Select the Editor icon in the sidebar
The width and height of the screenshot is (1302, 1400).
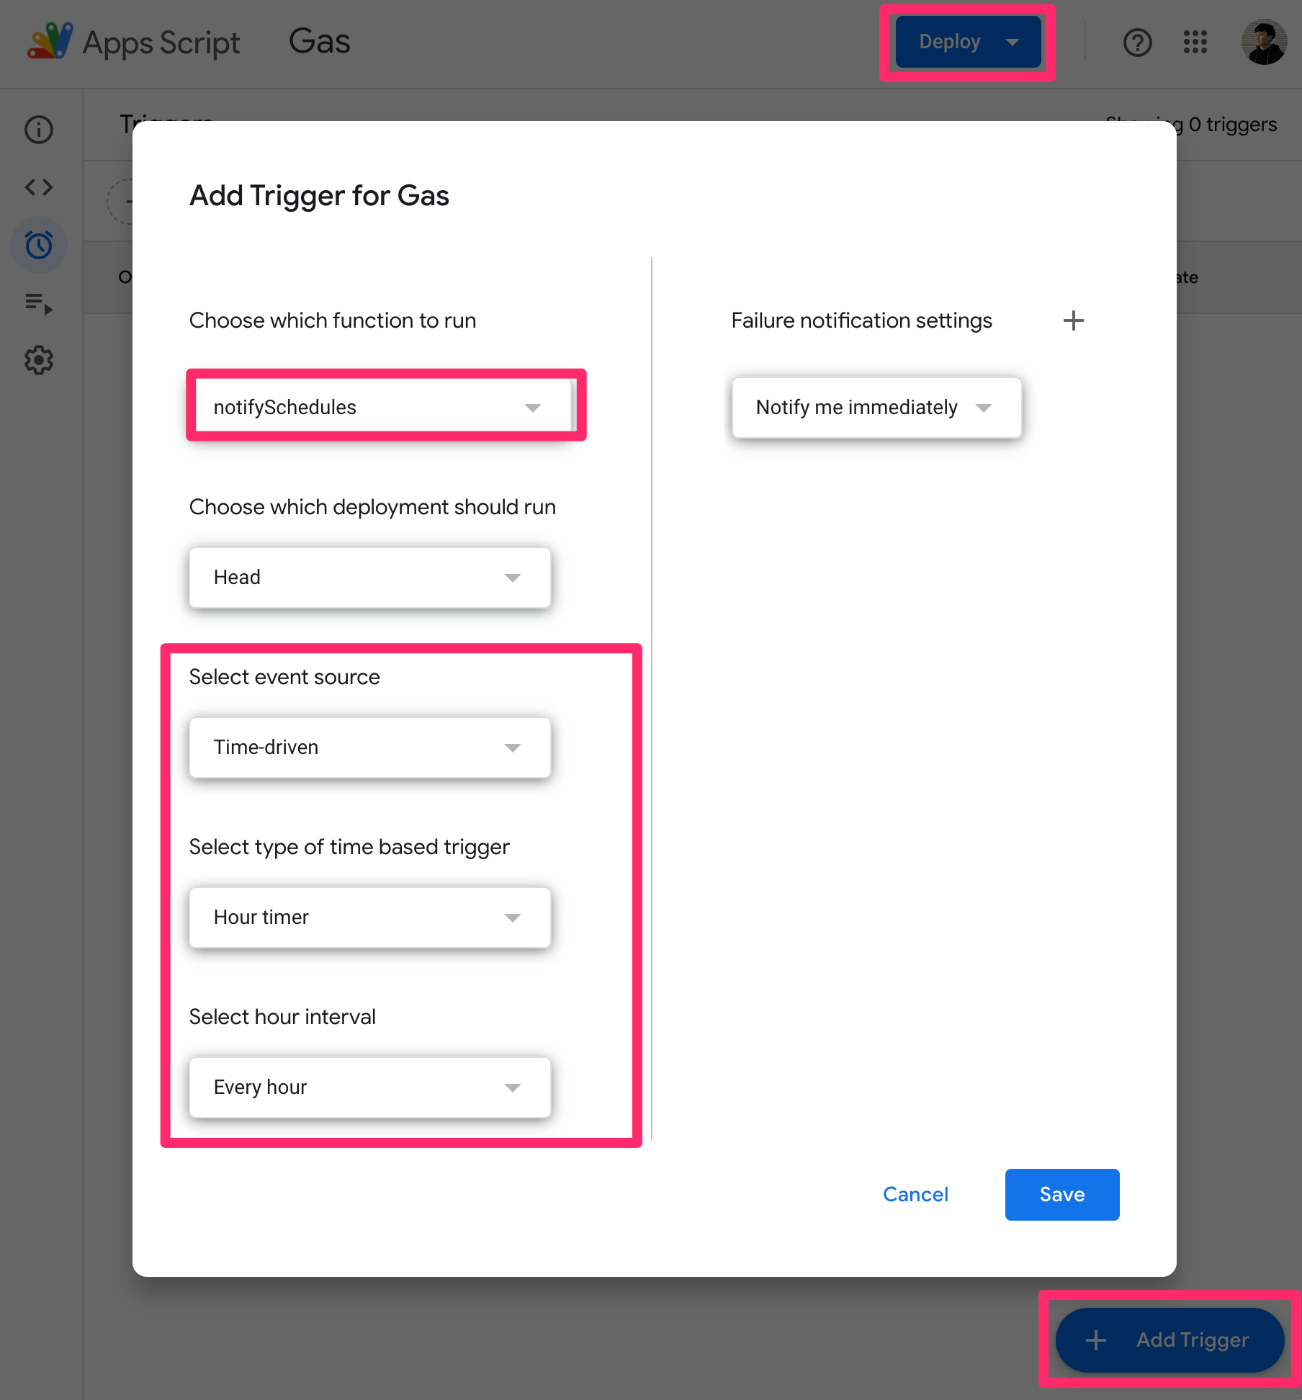pos(38,186)
